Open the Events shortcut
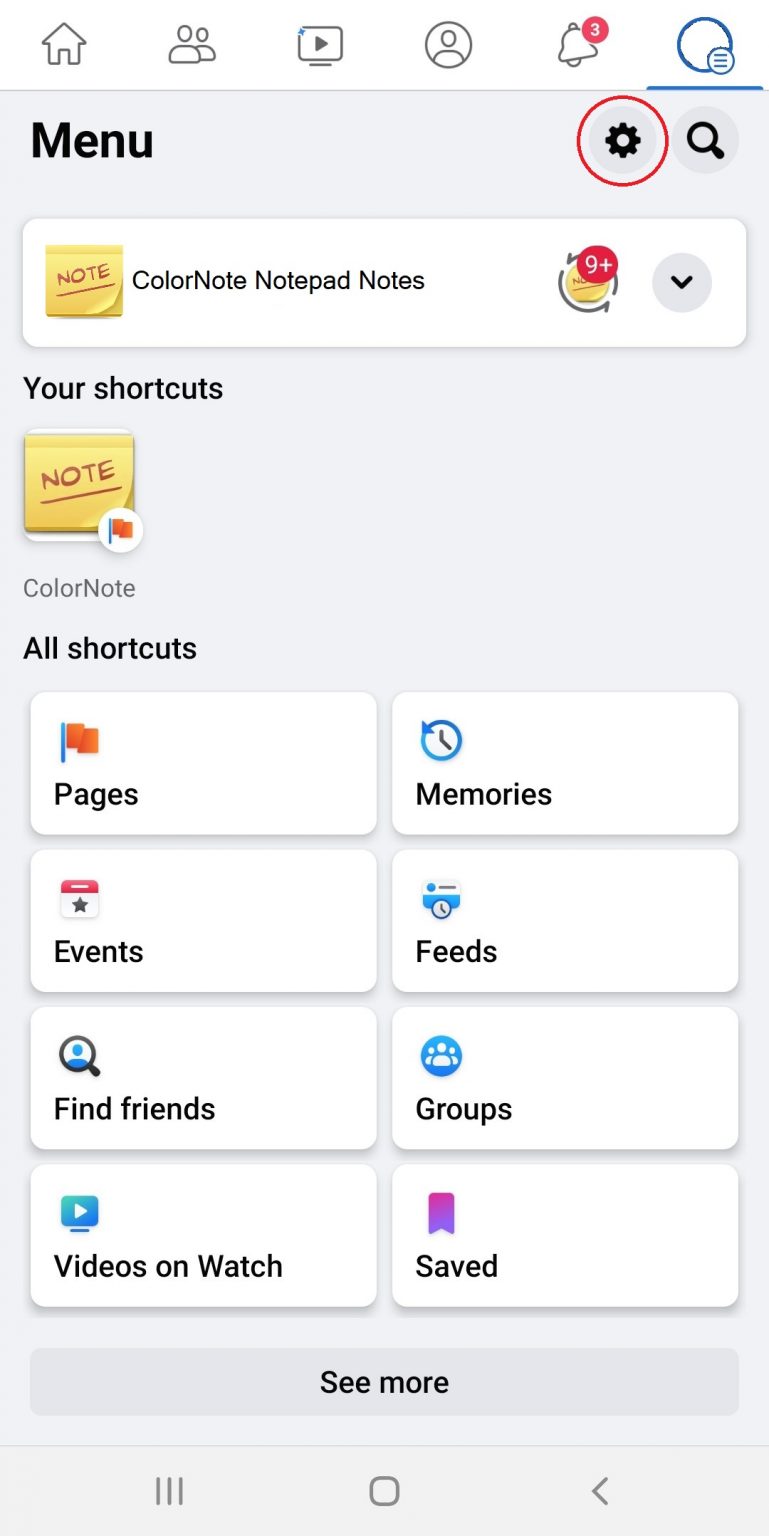 [204, 921]
